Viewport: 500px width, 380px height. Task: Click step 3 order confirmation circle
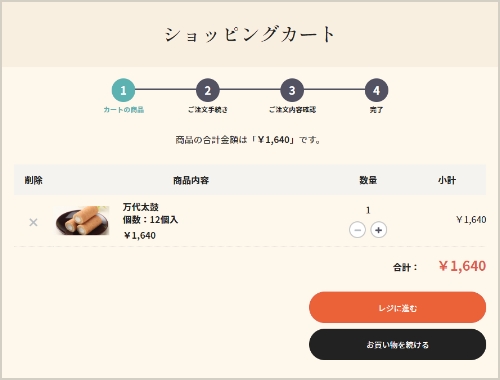[x=292, y=90]
